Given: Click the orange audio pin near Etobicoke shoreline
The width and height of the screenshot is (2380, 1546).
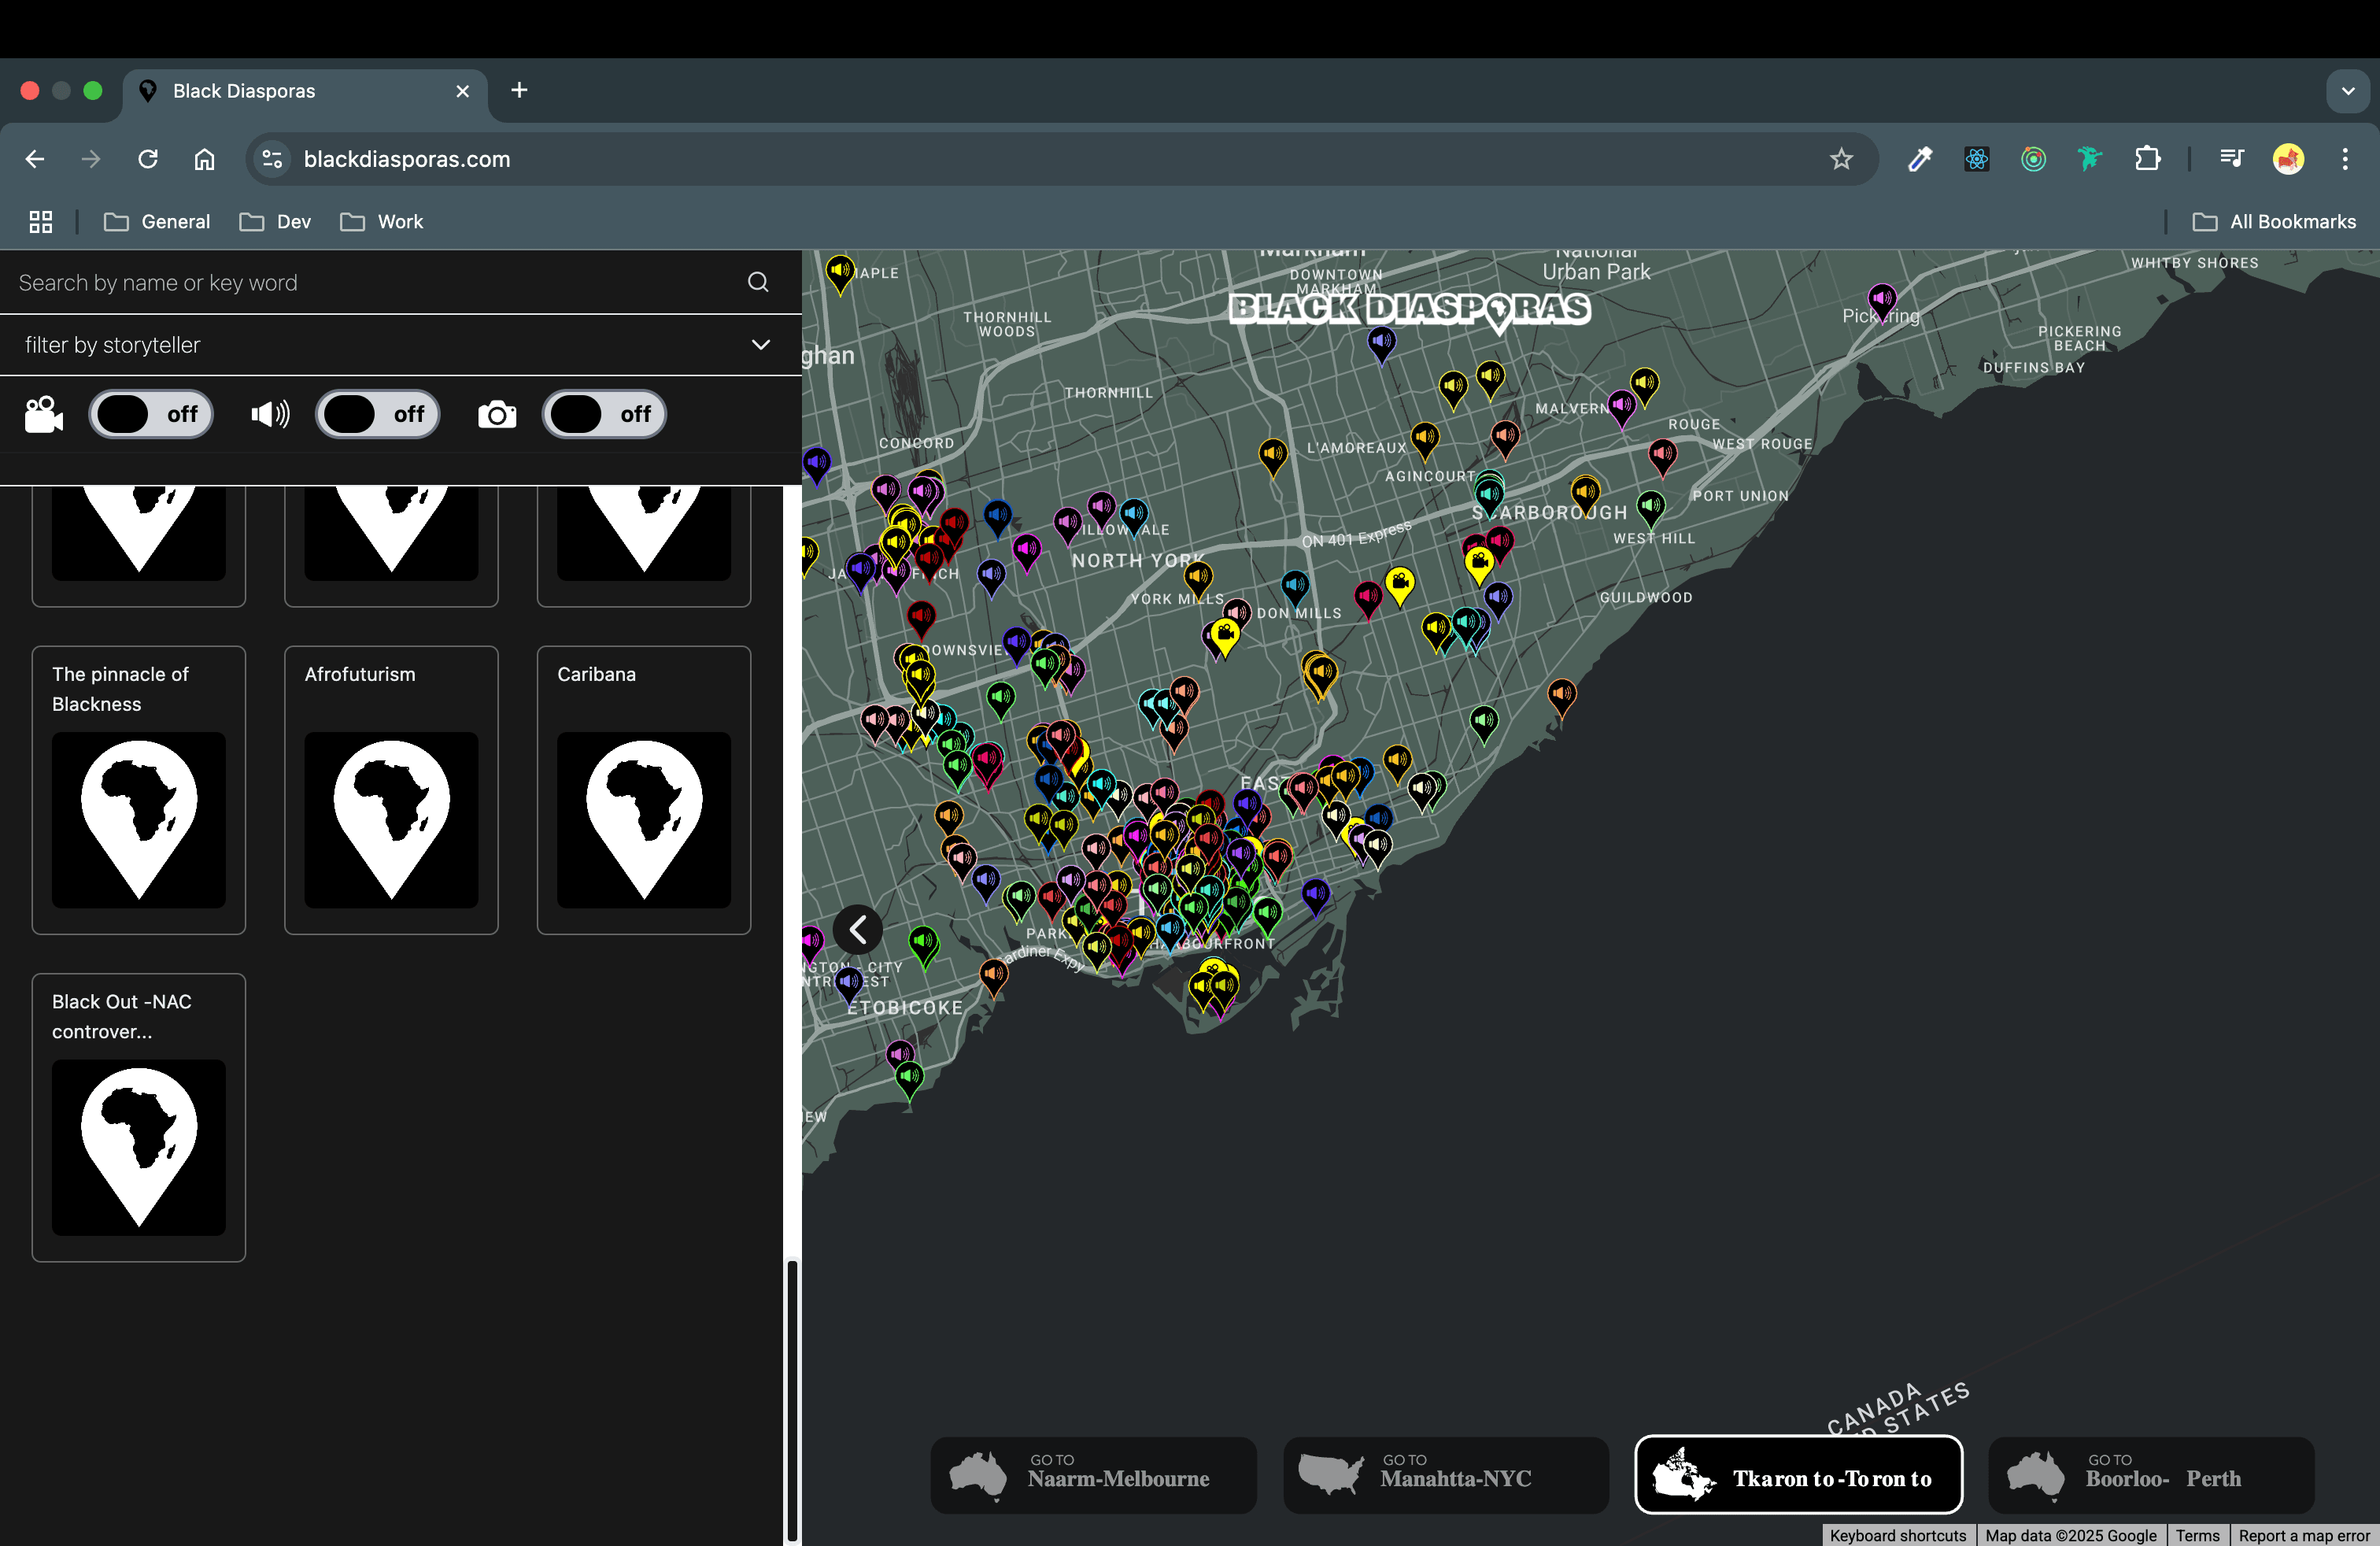Looking at the screenshot, I should click(x=993, y=976).
